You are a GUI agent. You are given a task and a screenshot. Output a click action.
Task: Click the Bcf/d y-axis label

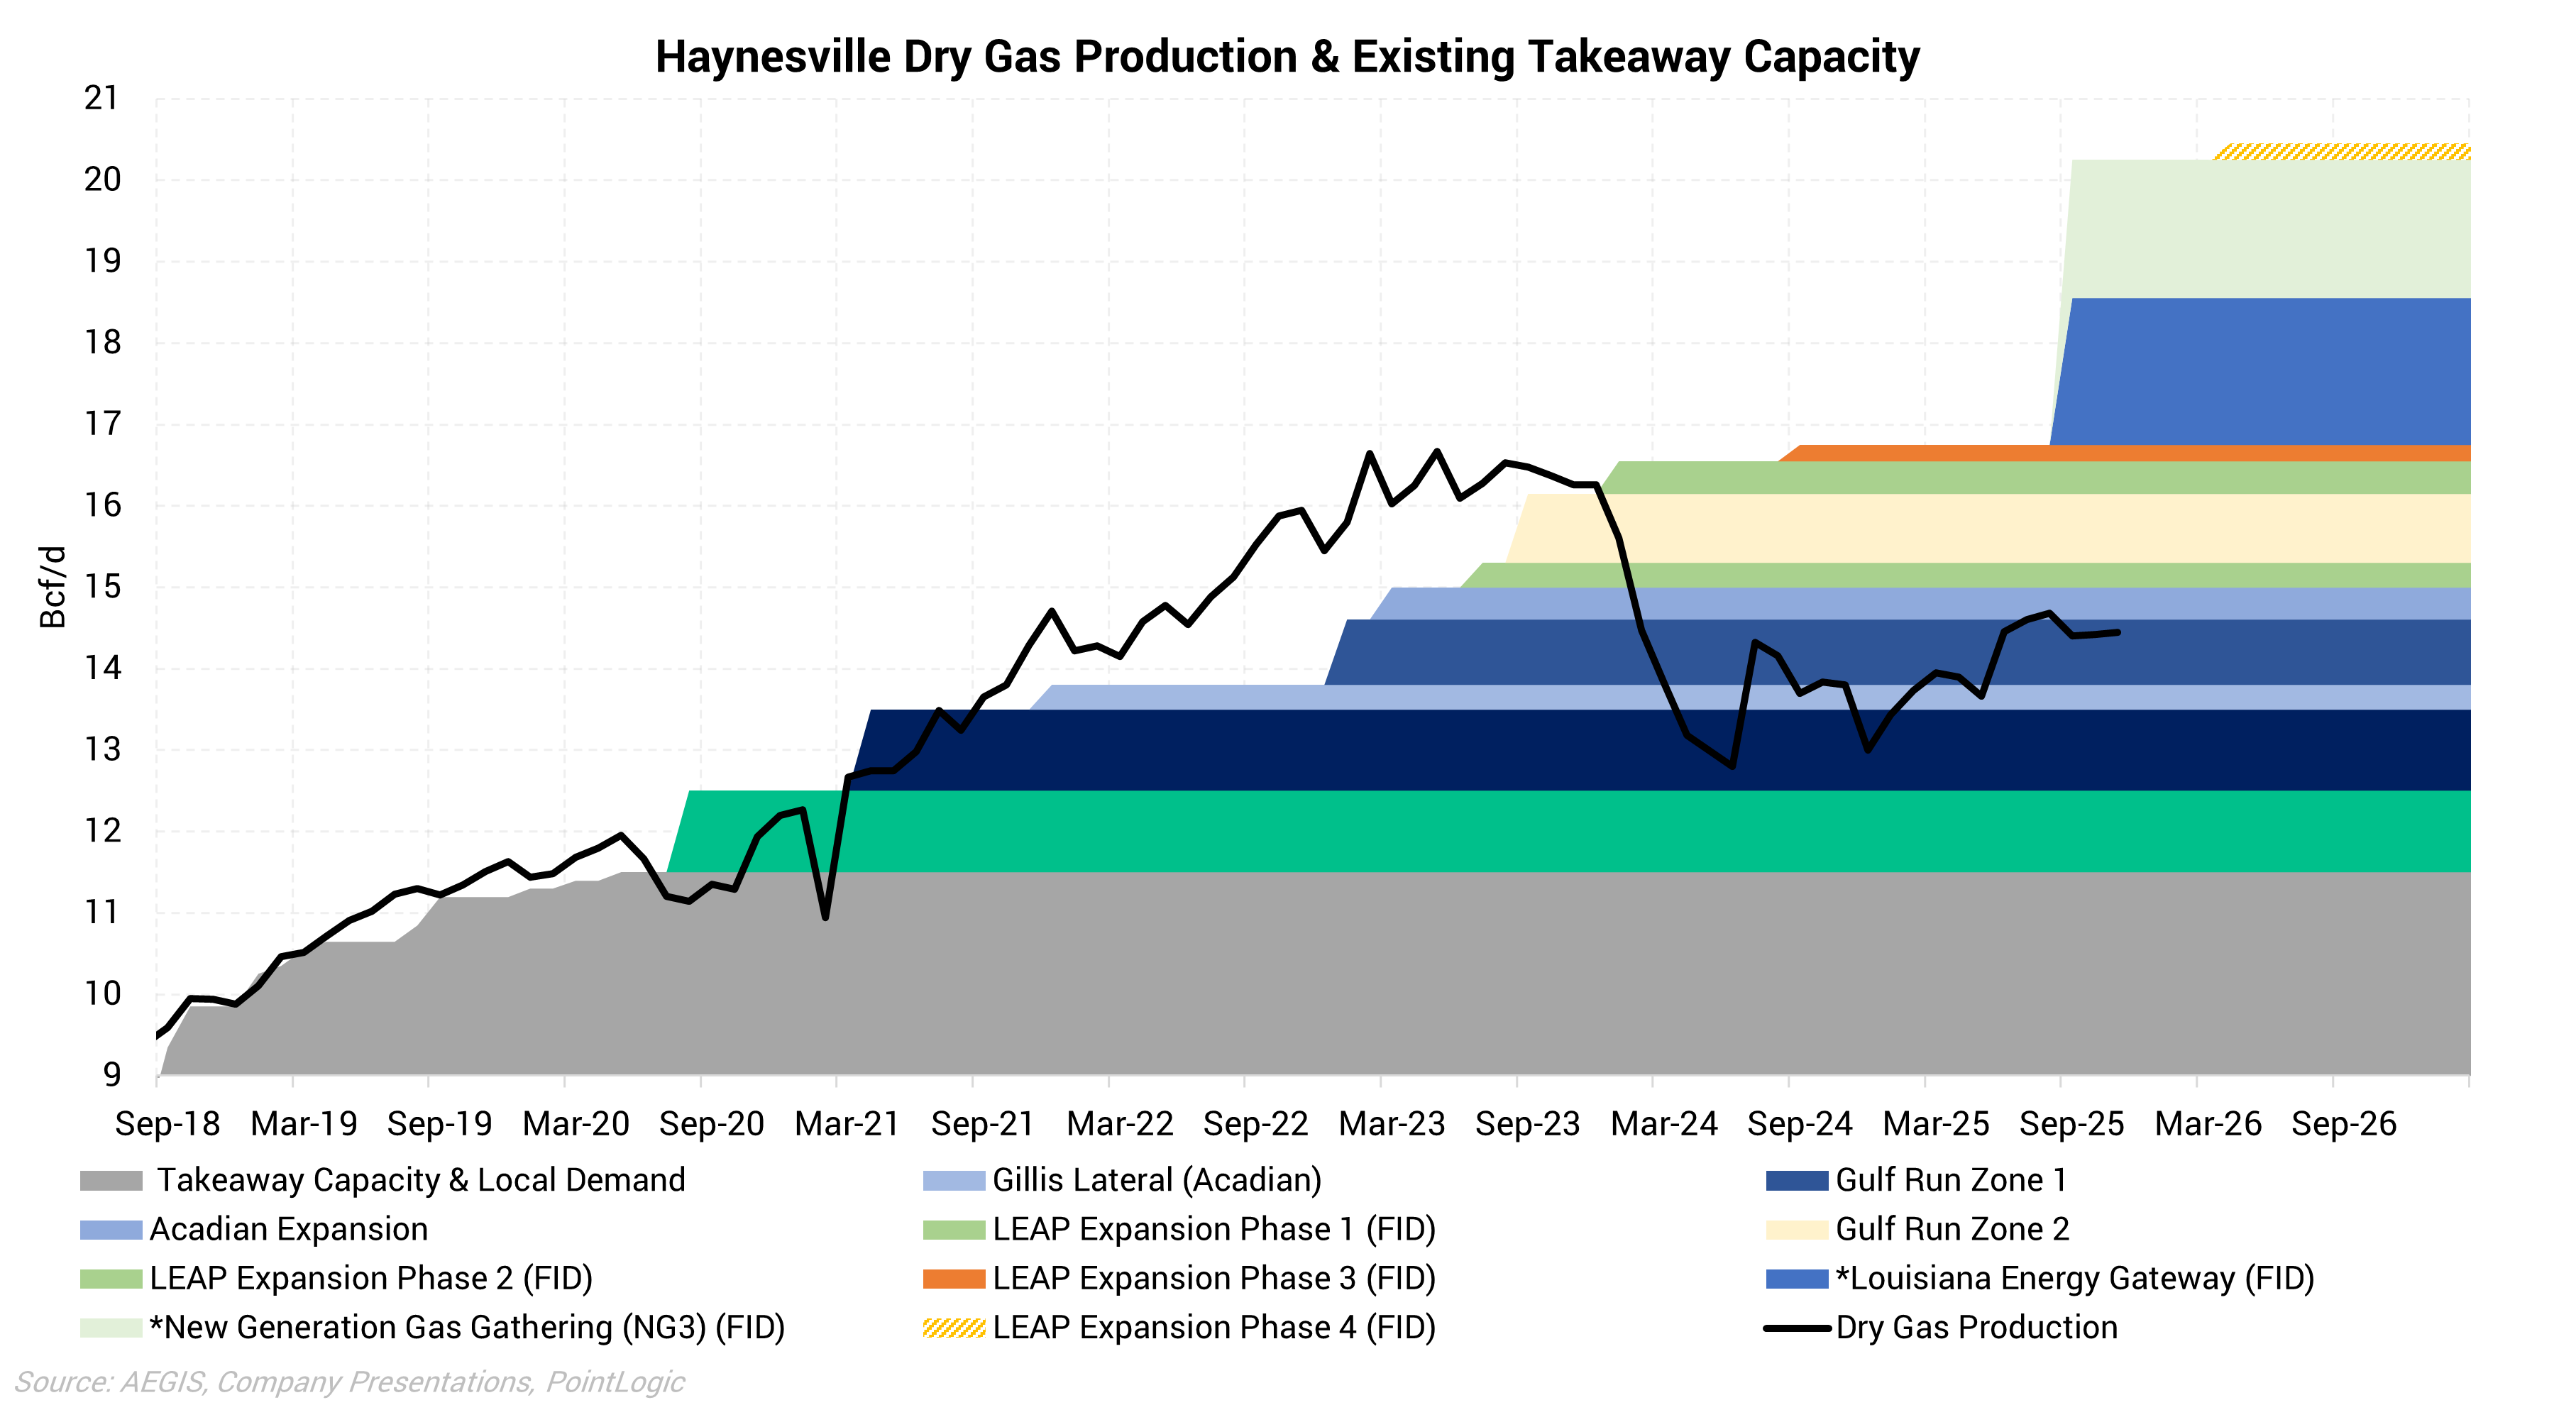pos(52,587)
